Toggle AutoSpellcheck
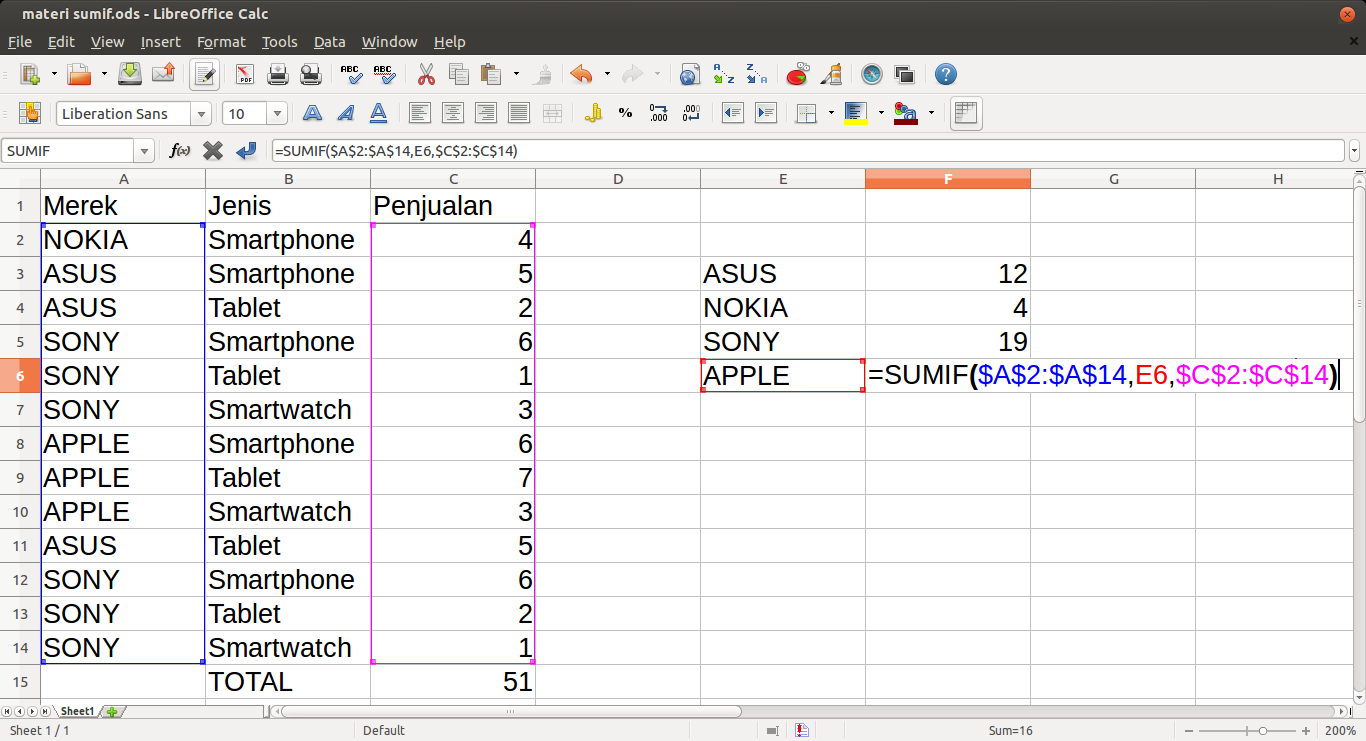This screenshot has width=1366, height=741. [x=384, y=74]
